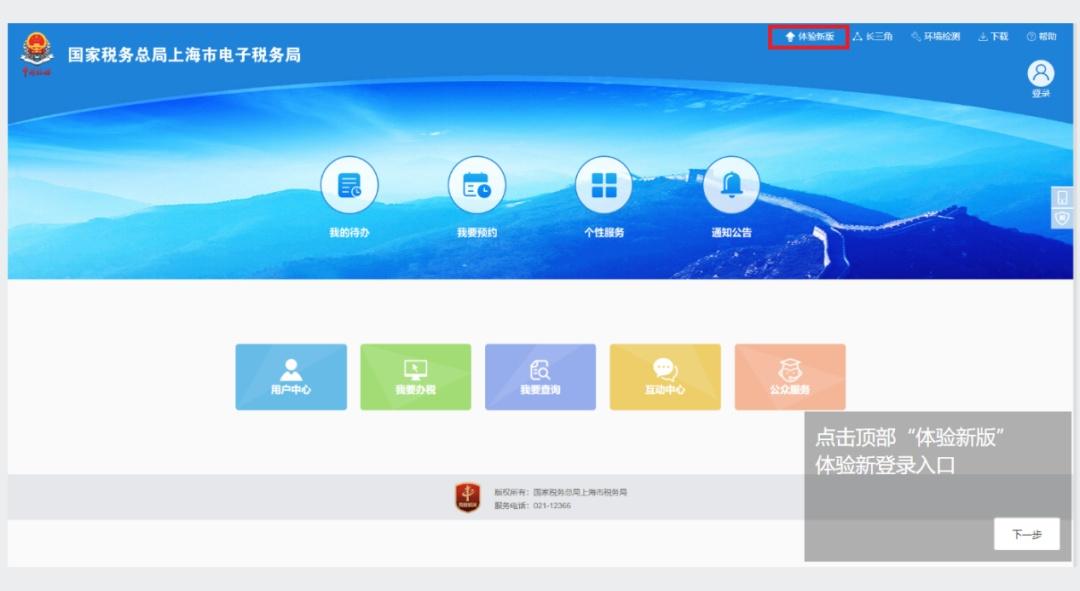Click the 下载 link at top
Screen dimensions: 1080x591
993,37
